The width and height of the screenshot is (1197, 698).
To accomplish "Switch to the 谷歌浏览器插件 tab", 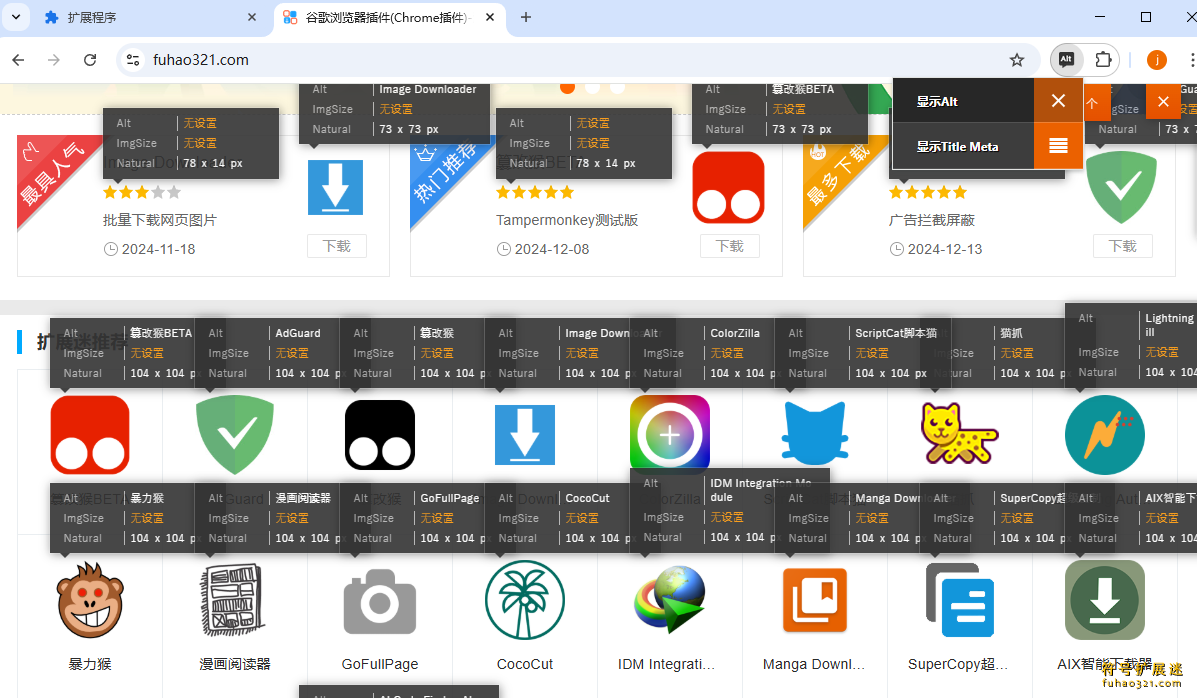I will click(x=389, y=18).
